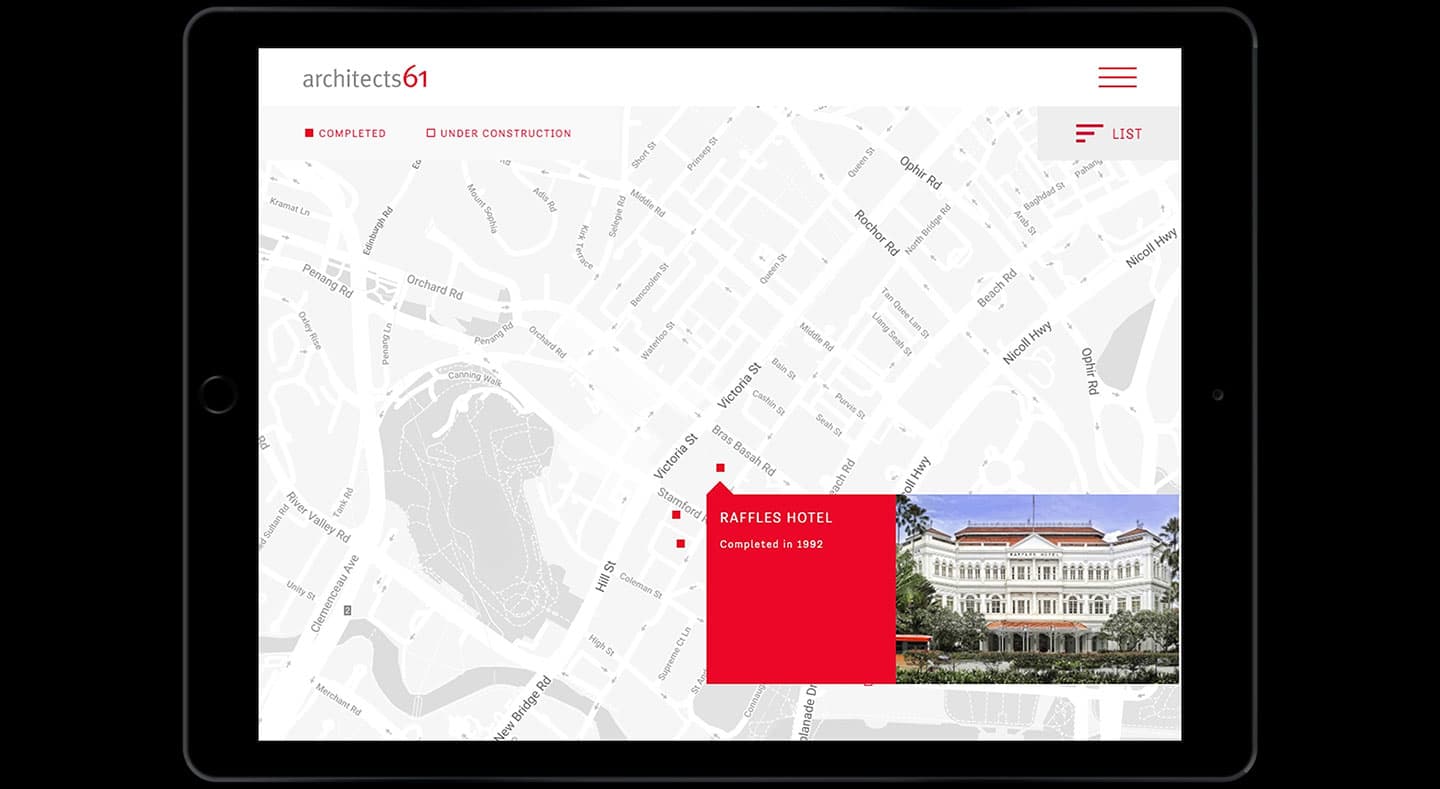Image resolution: width=1440 pixels, height=789 pixels.
Task: Click the 'Tank Rd' map label
Action: point(343,503)
